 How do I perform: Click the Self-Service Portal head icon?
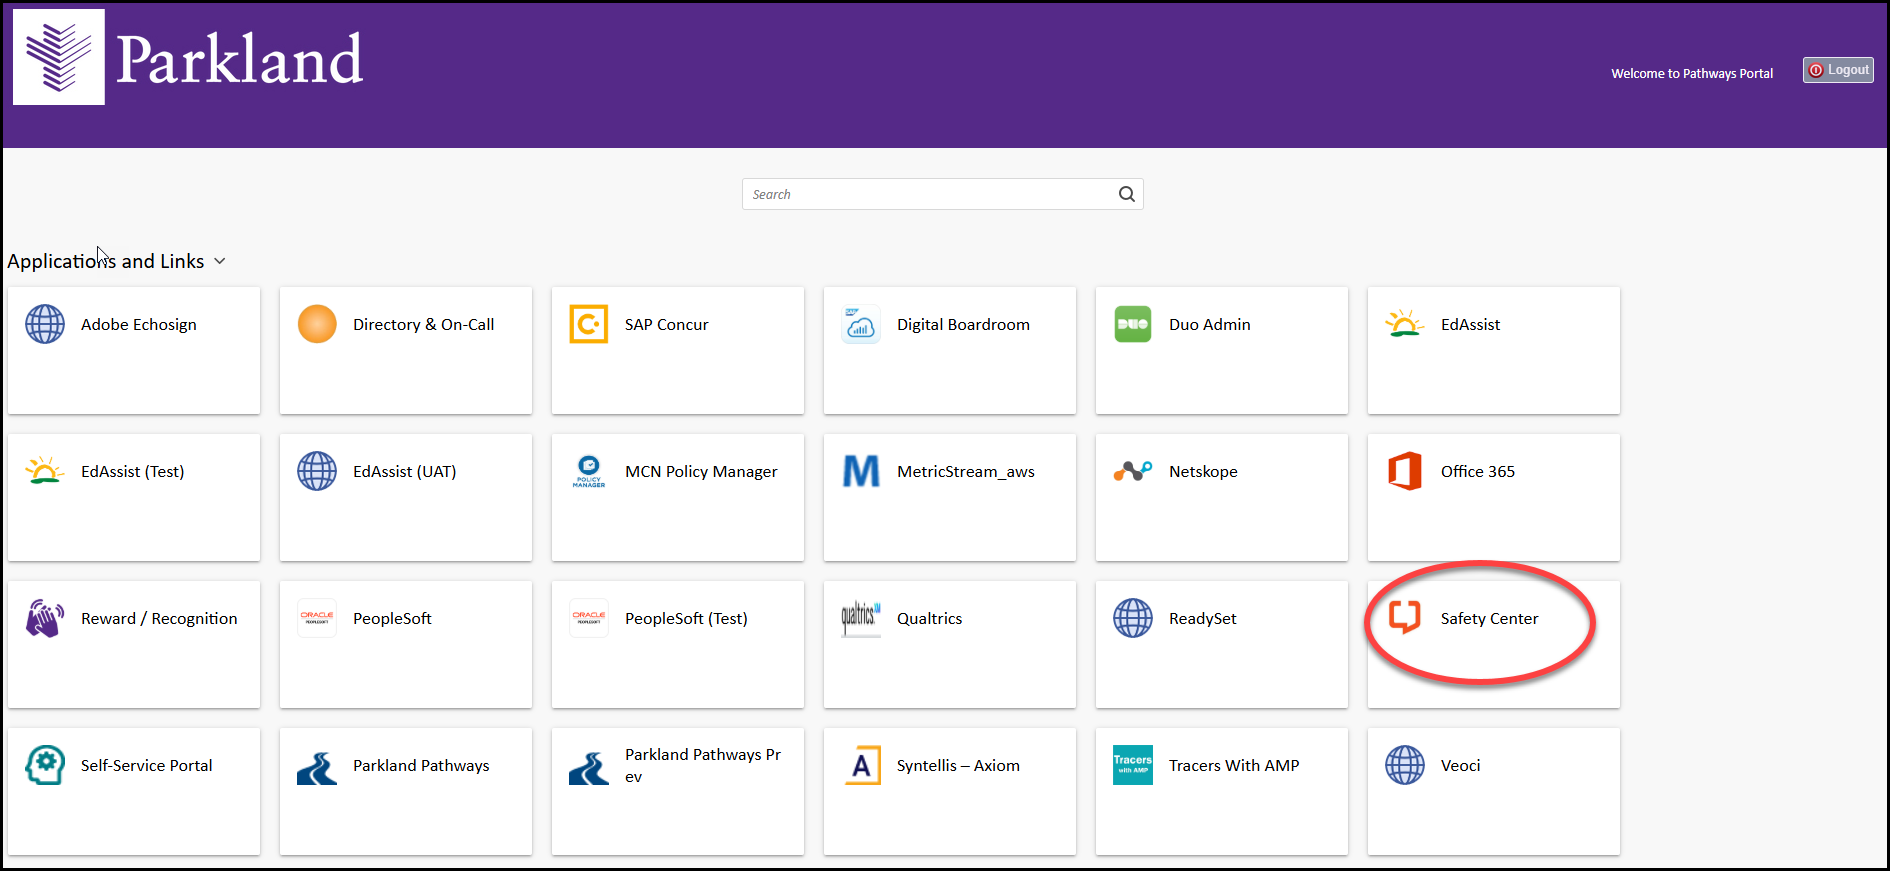(45, 765)
